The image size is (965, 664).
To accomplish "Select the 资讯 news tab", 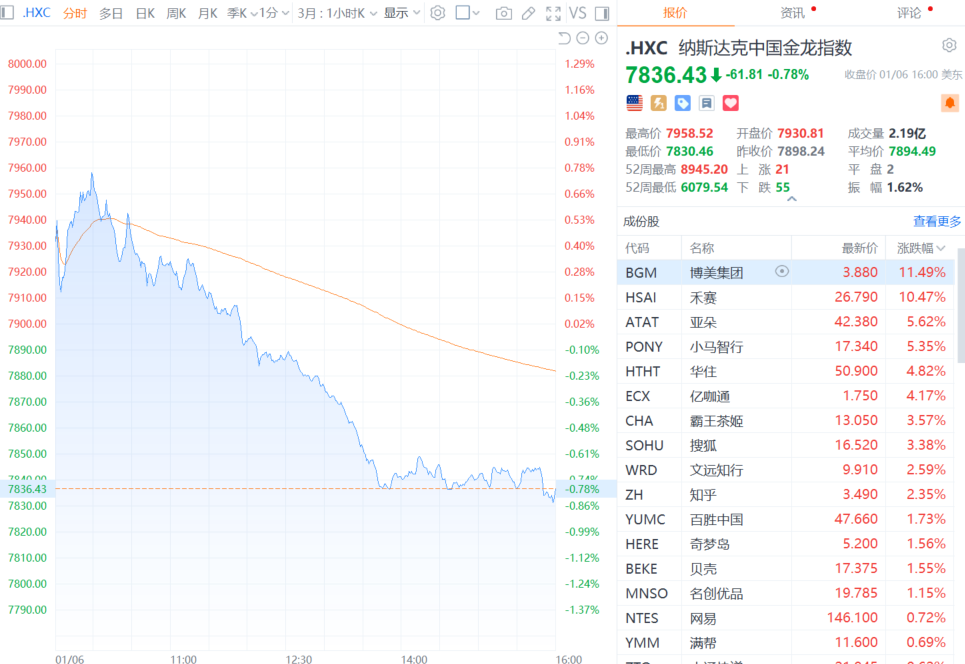I will (x=793, y=13).
